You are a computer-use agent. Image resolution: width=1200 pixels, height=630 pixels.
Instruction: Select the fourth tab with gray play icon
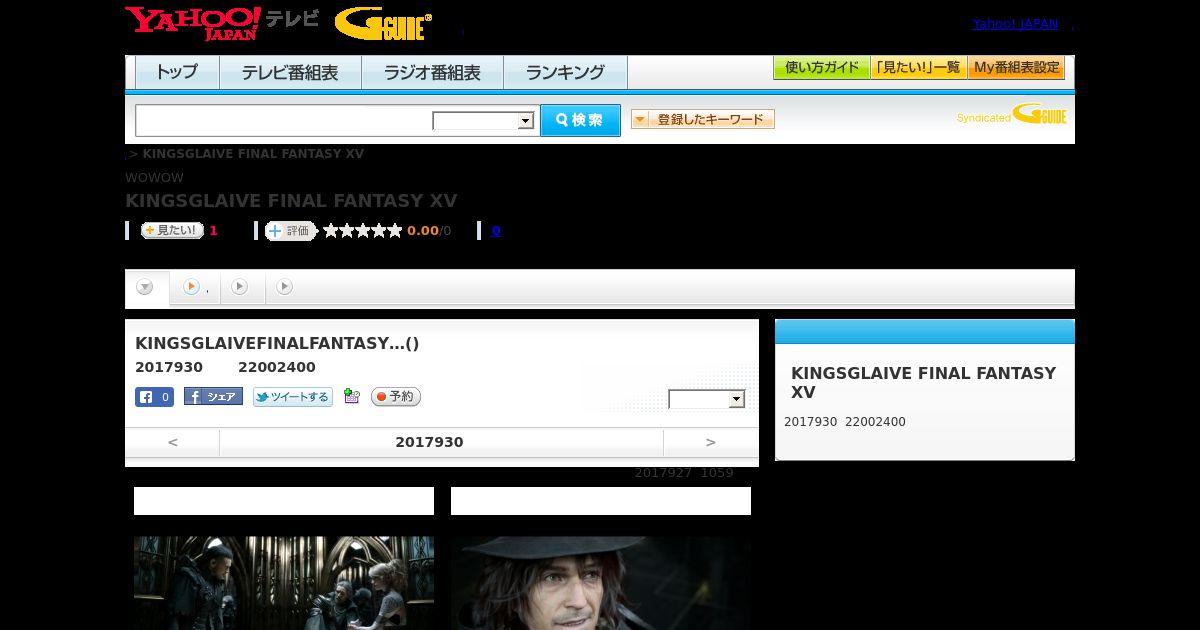[285, 287]
